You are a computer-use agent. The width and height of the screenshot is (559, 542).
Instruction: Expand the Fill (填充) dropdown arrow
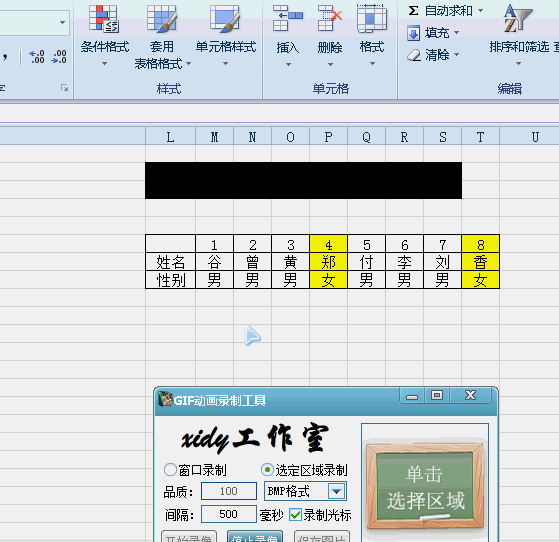[456, 33]
